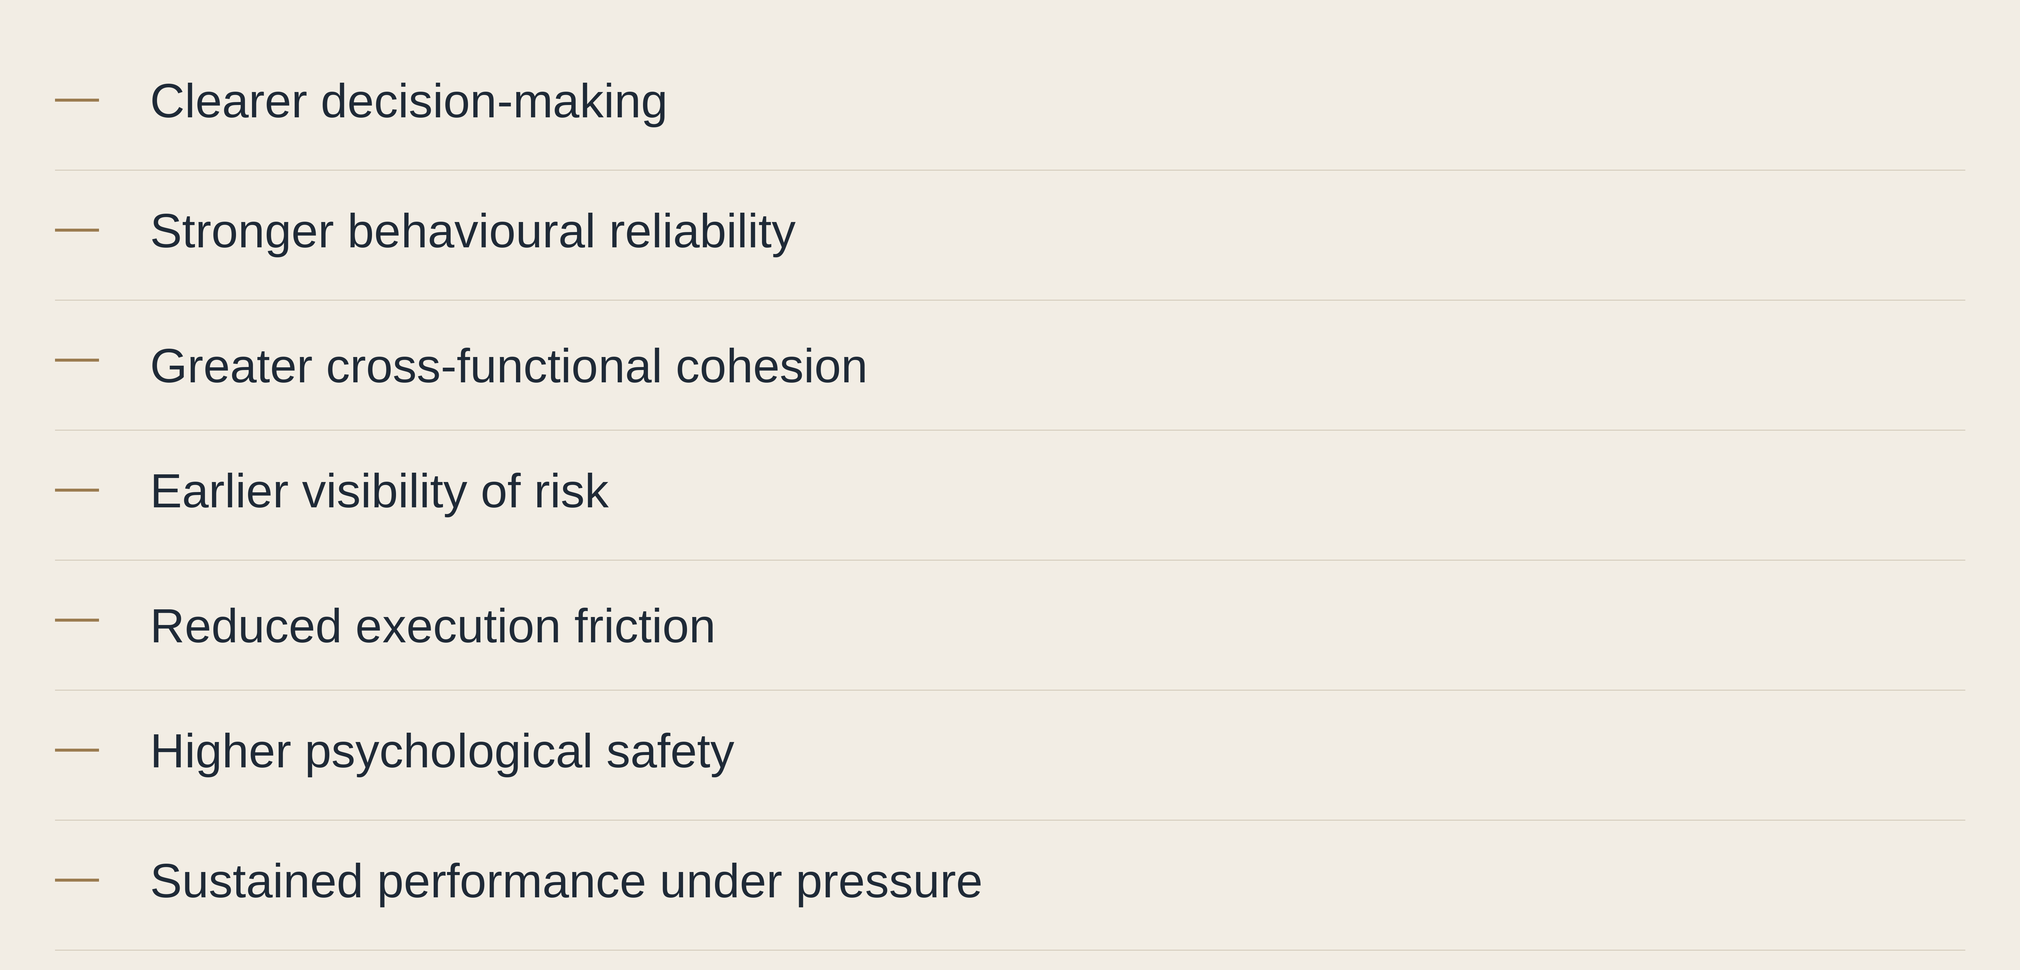The height and width of the screenshot is (970, 2020).
Task: Select the Reduced execution friction text
Action: click(432, 627)
